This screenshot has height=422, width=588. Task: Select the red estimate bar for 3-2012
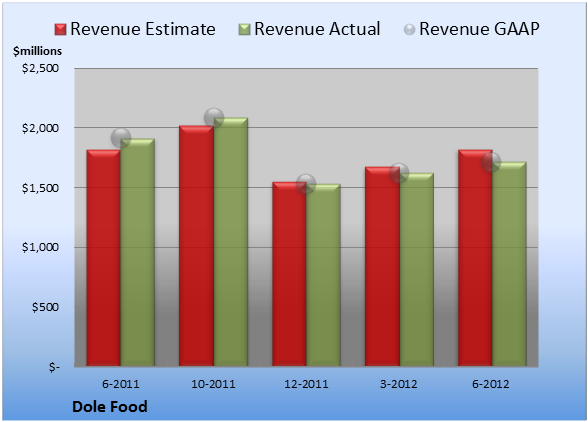pyautogui.click(x=382, y=267)
